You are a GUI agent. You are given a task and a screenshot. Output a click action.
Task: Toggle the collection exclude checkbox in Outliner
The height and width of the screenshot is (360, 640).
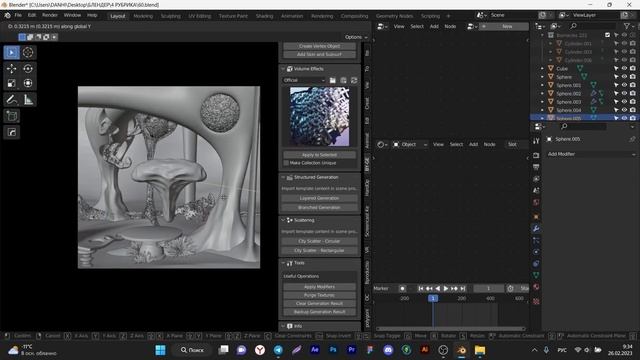(607, 35)
